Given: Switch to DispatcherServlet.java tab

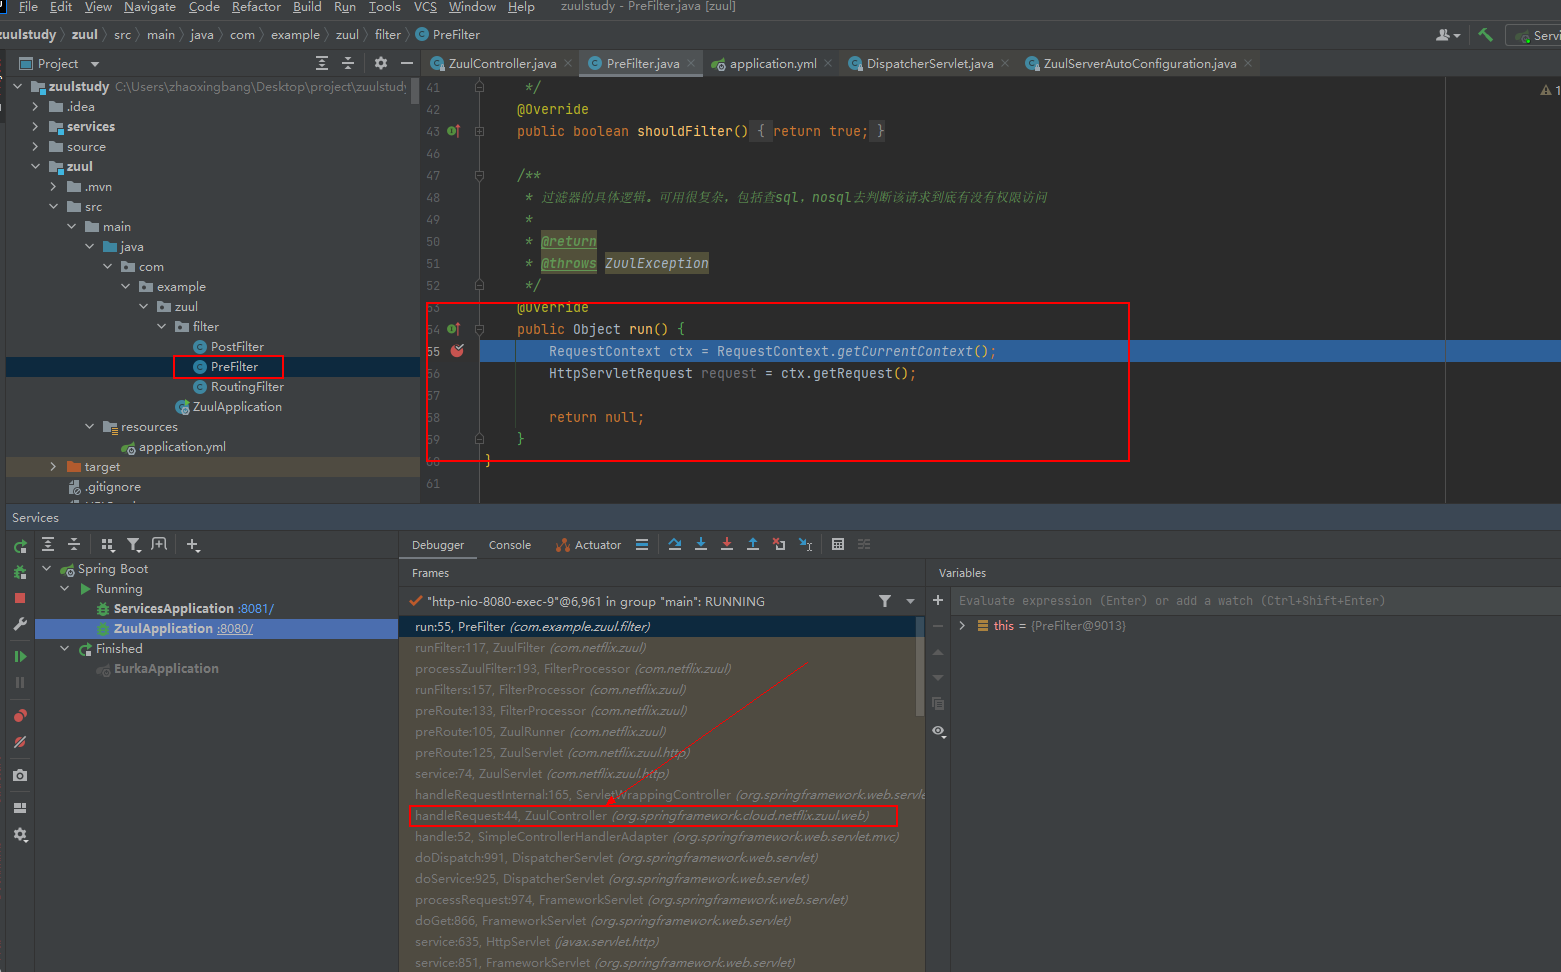Looking at the screenshot, I should click(x=930, y=63).
